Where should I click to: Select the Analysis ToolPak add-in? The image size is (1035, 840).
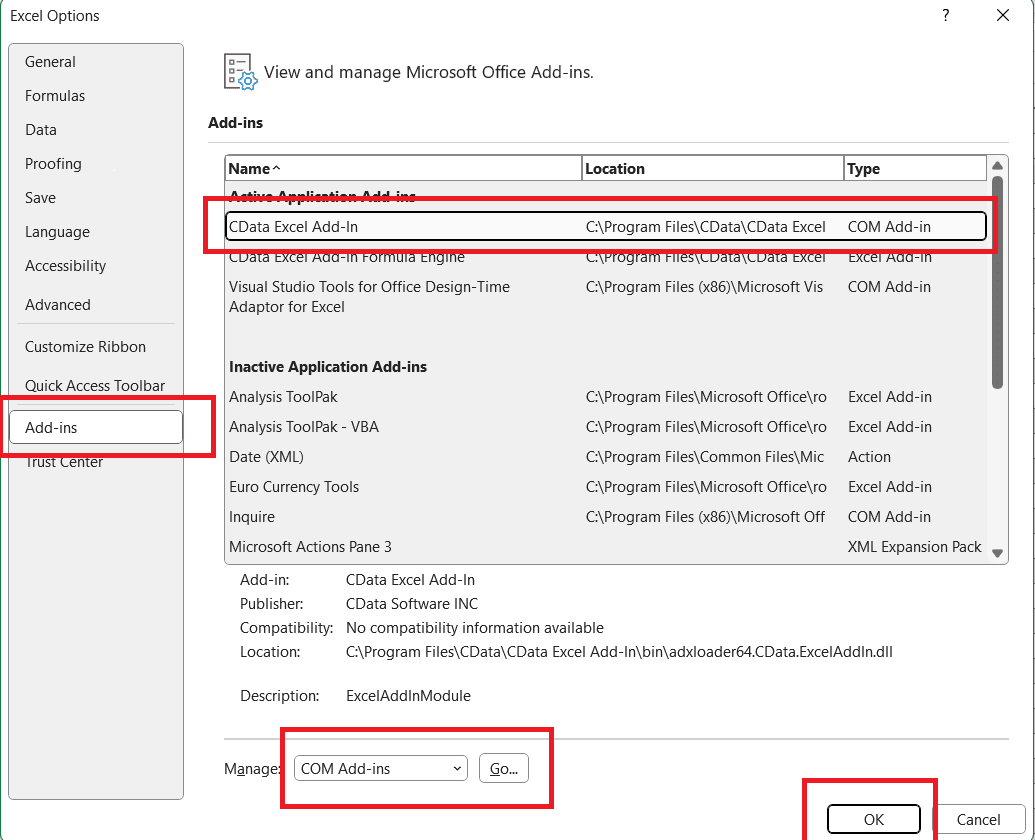(606, 397)
